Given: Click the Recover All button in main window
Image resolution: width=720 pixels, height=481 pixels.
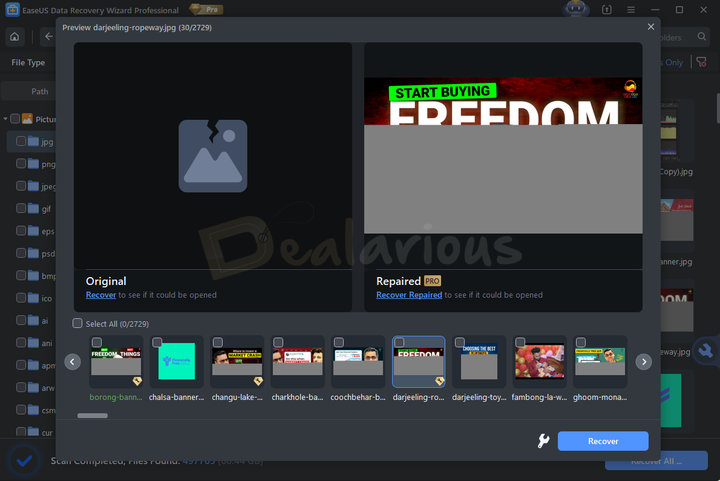Looking at the screenshot, I should [656, 461].
